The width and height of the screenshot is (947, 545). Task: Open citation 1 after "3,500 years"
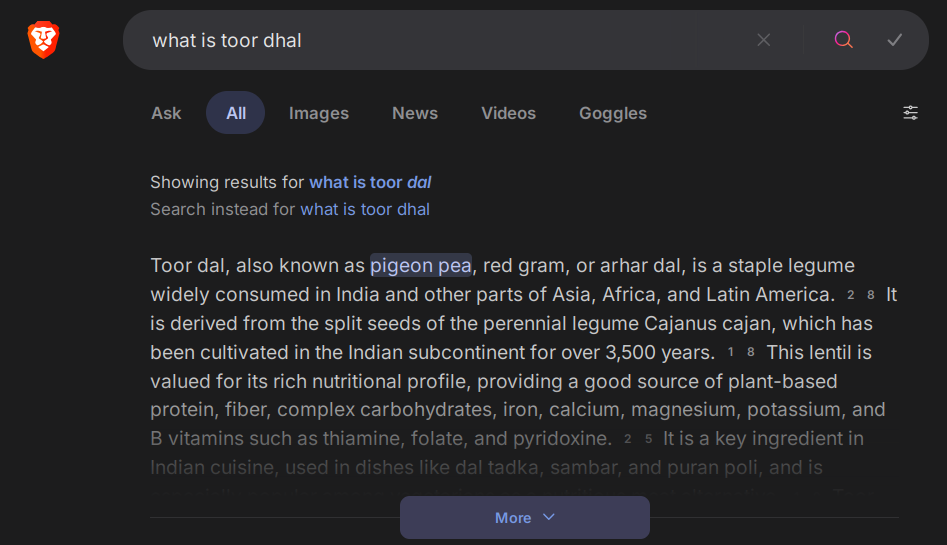click(731, 353)
